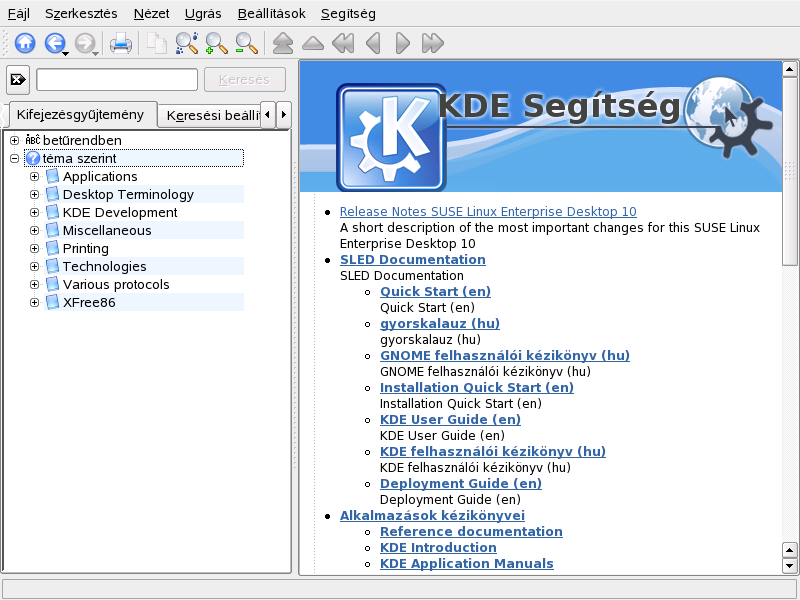Click the Forward navigation arrow
Image resolution: width=800 pixels, height=600 pixels.
tap(85, 43)
